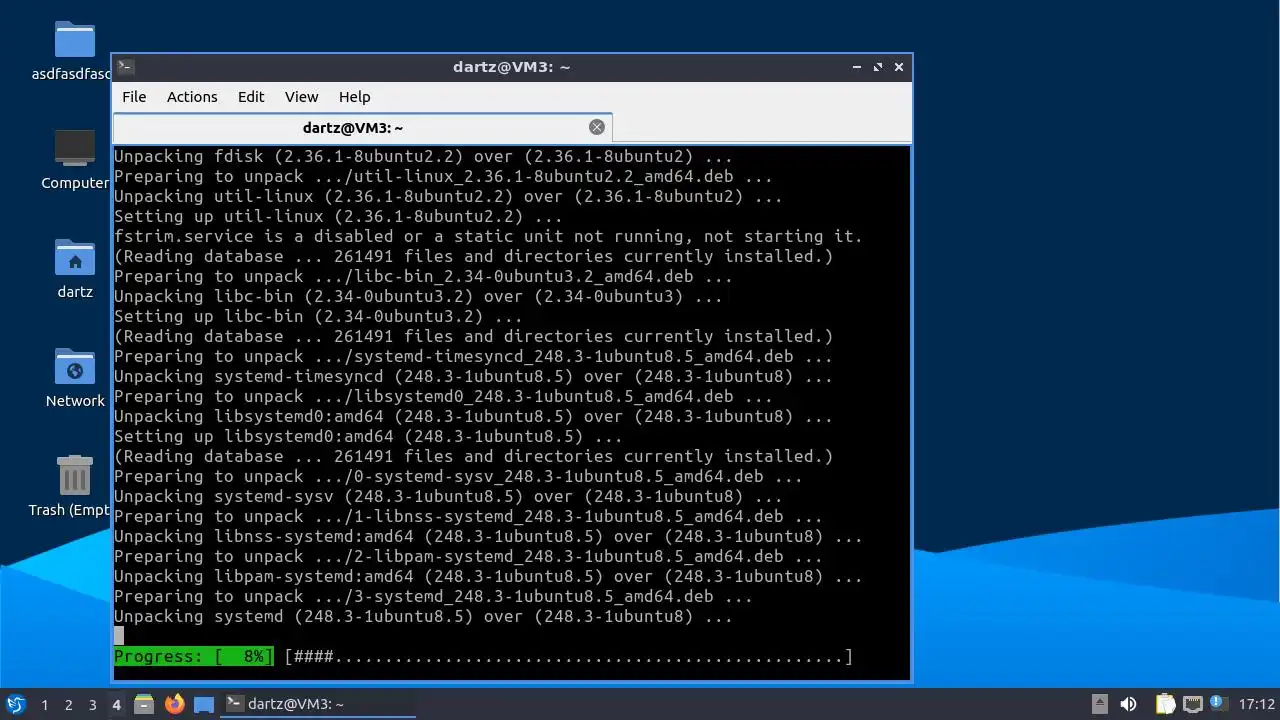Switch to workspace 3
The image size is (1280, 720).
pyautogui.click(x=92, y=705)
